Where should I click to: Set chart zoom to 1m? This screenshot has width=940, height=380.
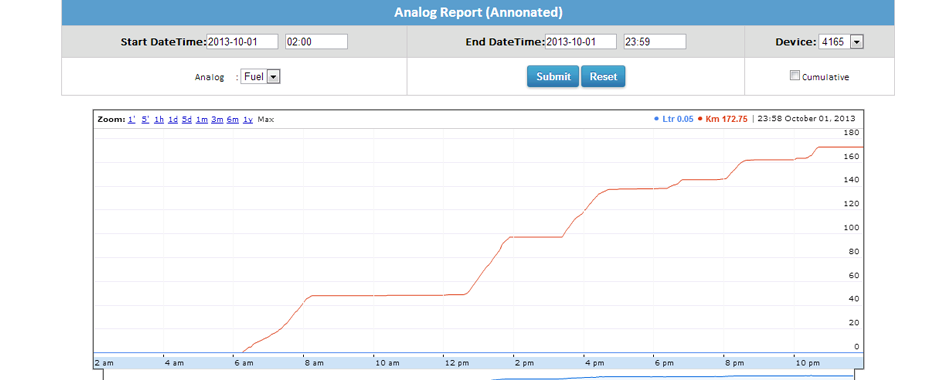[202, 119]
